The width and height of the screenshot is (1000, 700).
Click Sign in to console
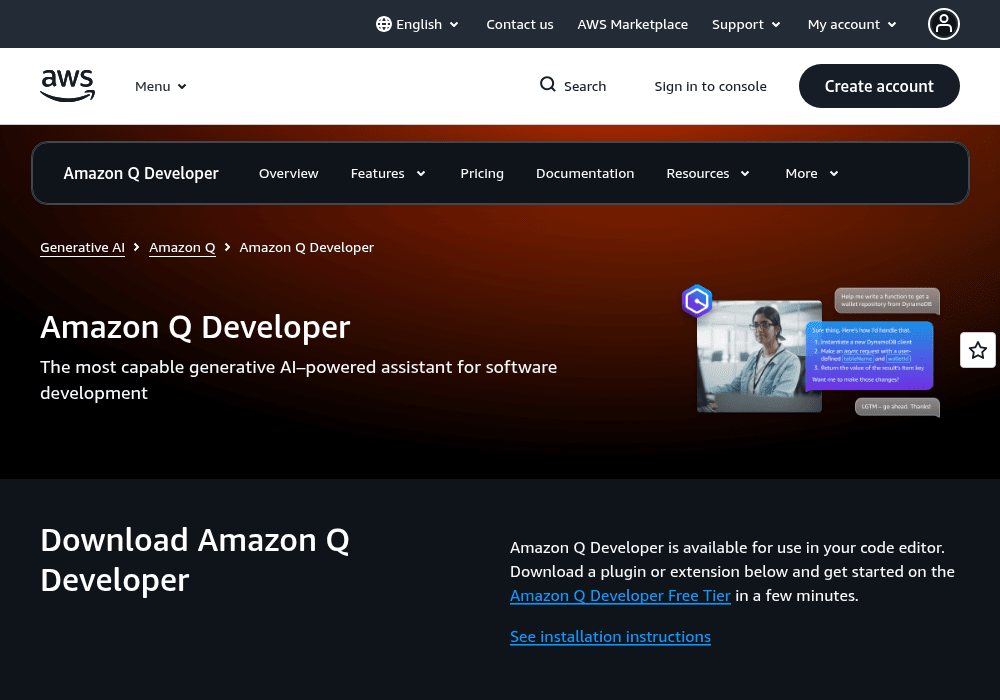click(x=710, y=86)
